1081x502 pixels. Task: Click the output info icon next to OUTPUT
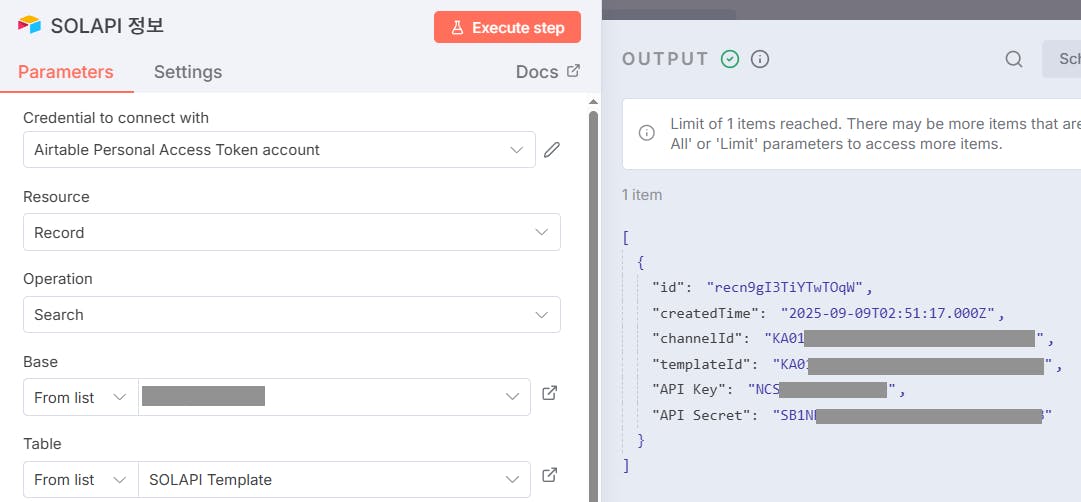760,59
